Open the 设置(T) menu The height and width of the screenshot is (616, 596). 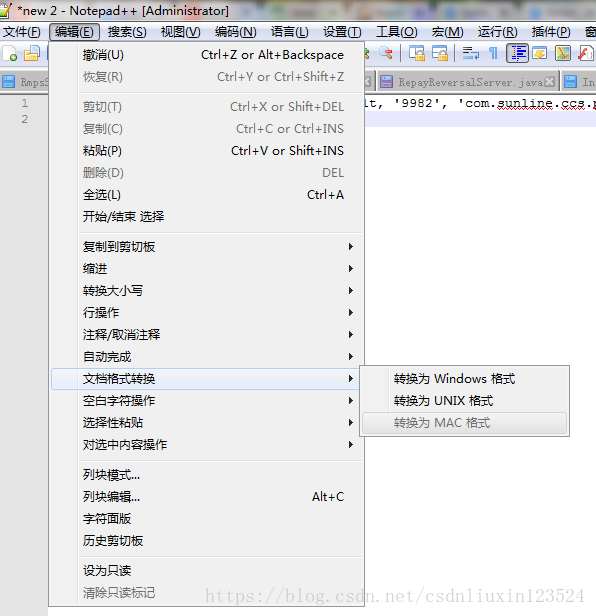342,32
